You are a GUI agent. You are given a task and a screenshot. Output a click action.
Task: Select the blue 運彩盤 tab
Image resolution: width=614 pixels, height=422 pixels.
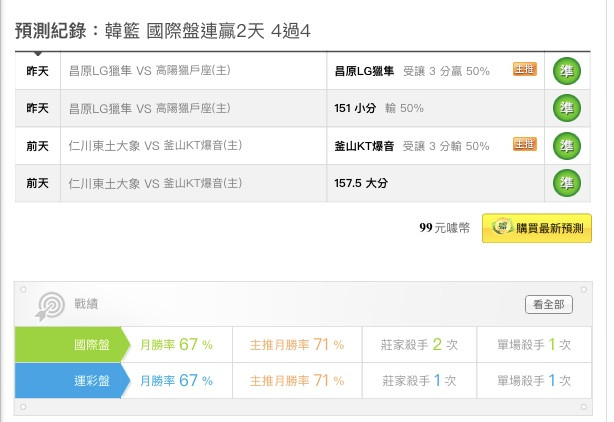(72, 381)
